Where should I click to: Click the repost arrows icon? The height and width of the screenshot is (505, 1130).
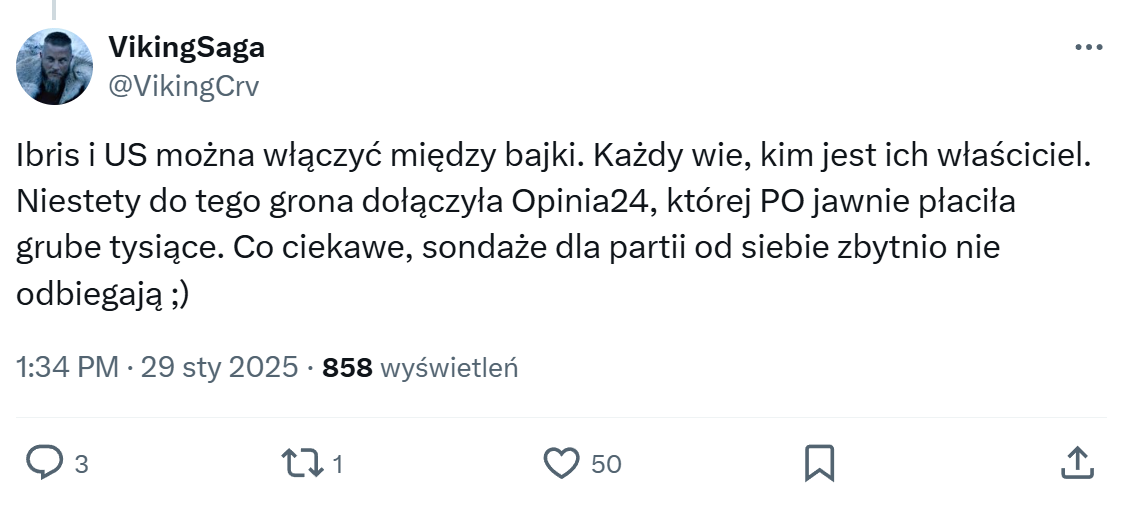coord(302,463)
